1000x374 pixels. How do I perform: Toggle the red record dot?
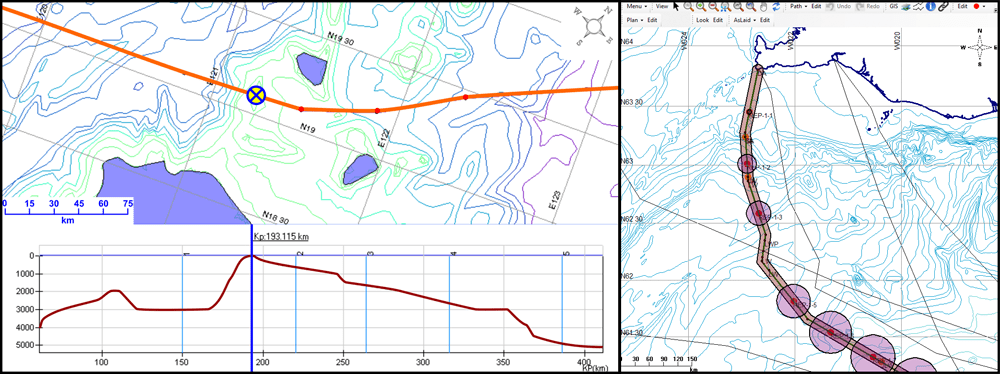pos(976,6)
